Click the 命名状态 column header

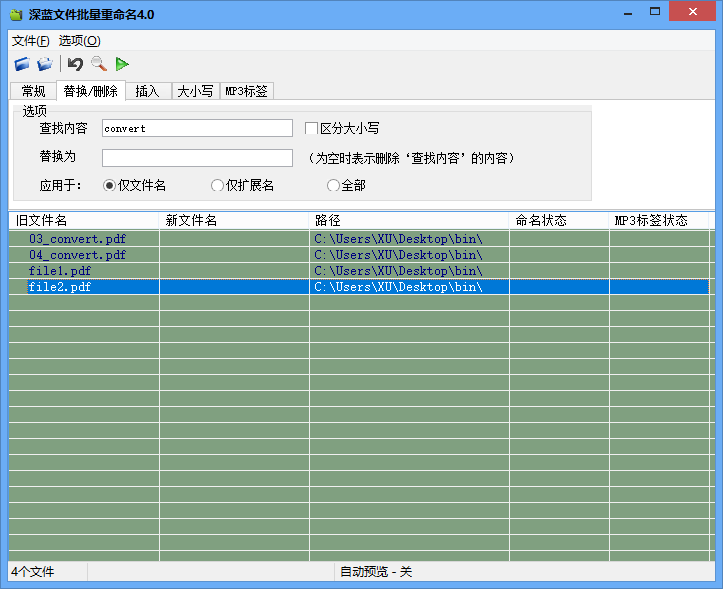click(x=559, y=220)
